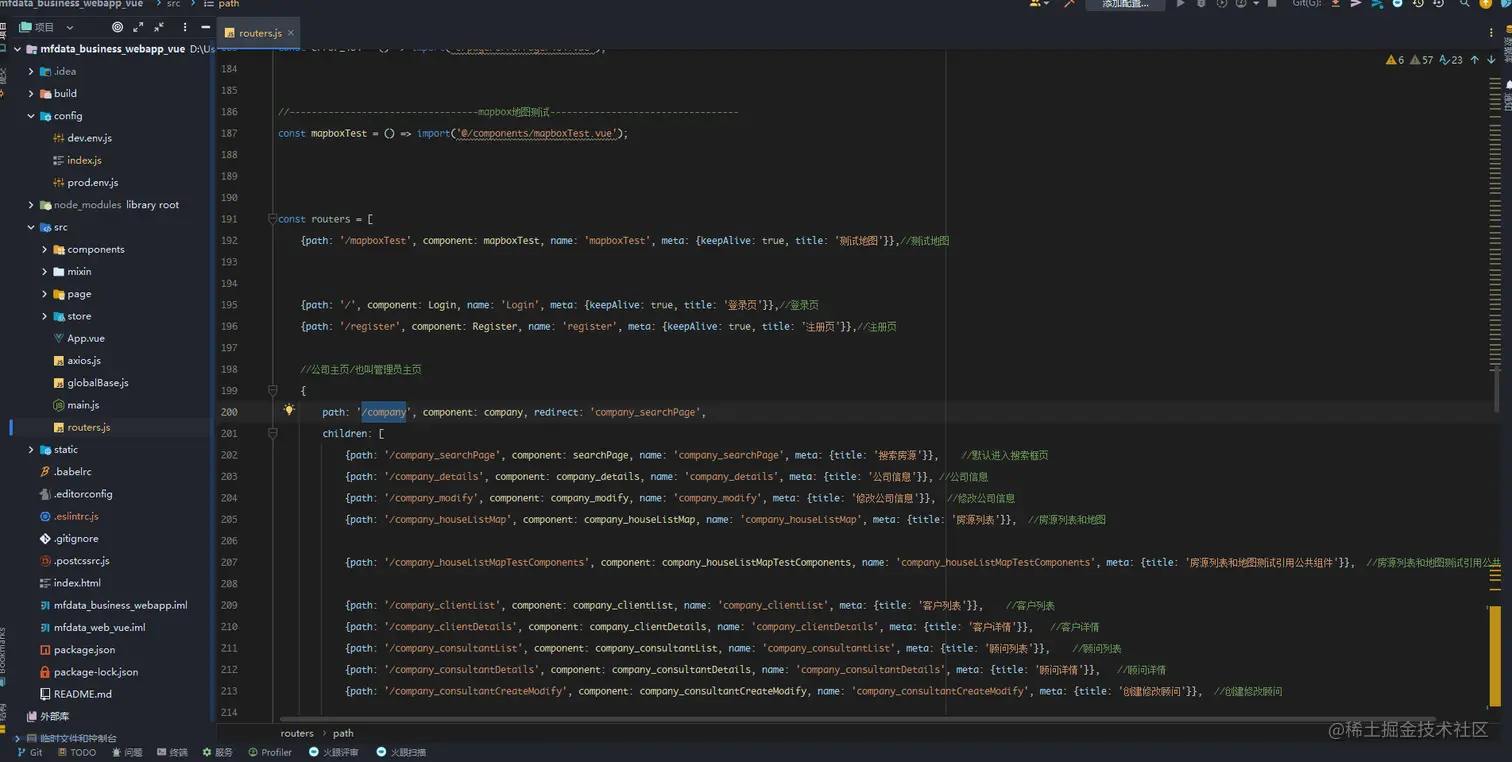The height and width of the screenshot is (762, 1512).
Task: Click the src breadcrumb in navigation bar
Action: pyautogui.click(x=174, y=4)
